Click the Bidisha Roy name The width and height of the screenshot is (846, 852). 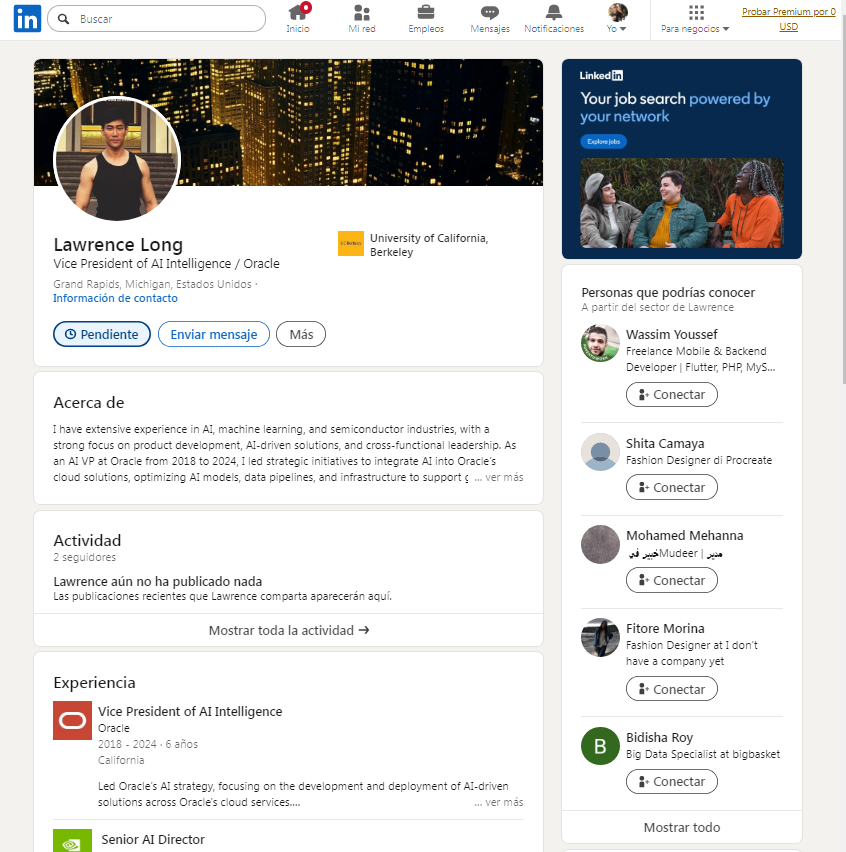[x=660, y=737]
